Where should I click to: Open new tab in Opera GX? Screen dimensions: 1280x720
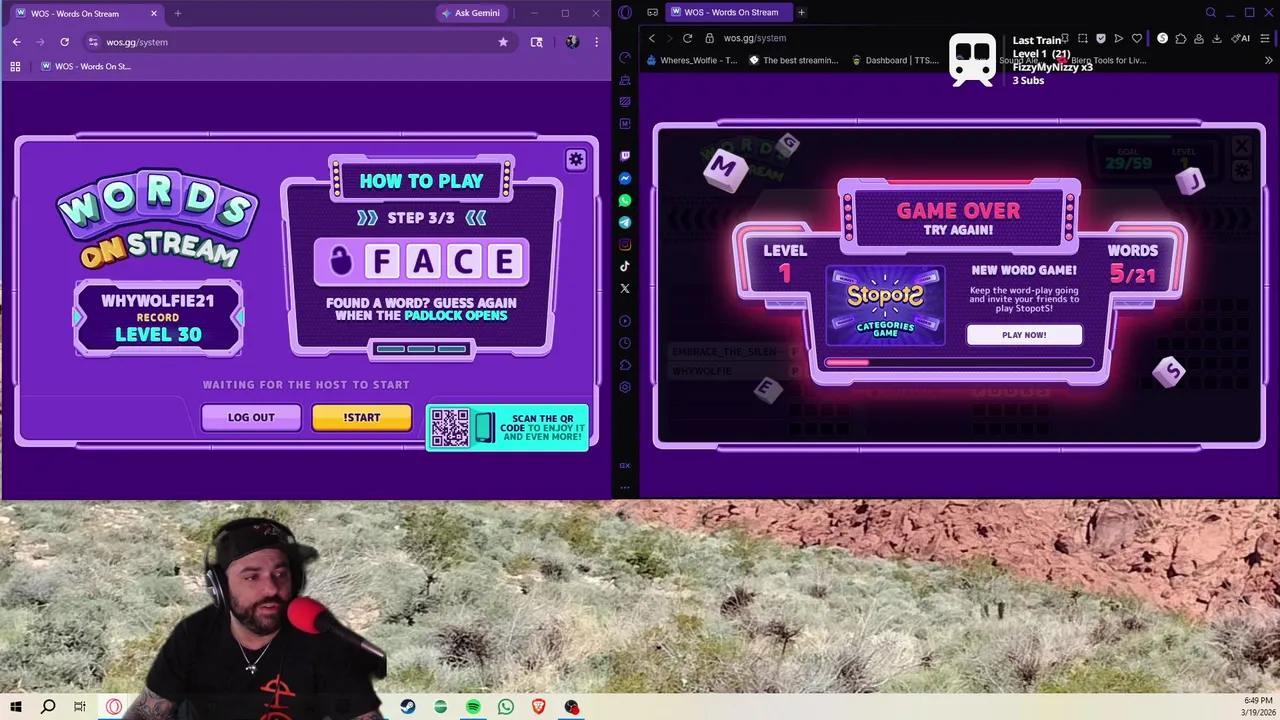point(801,12)
